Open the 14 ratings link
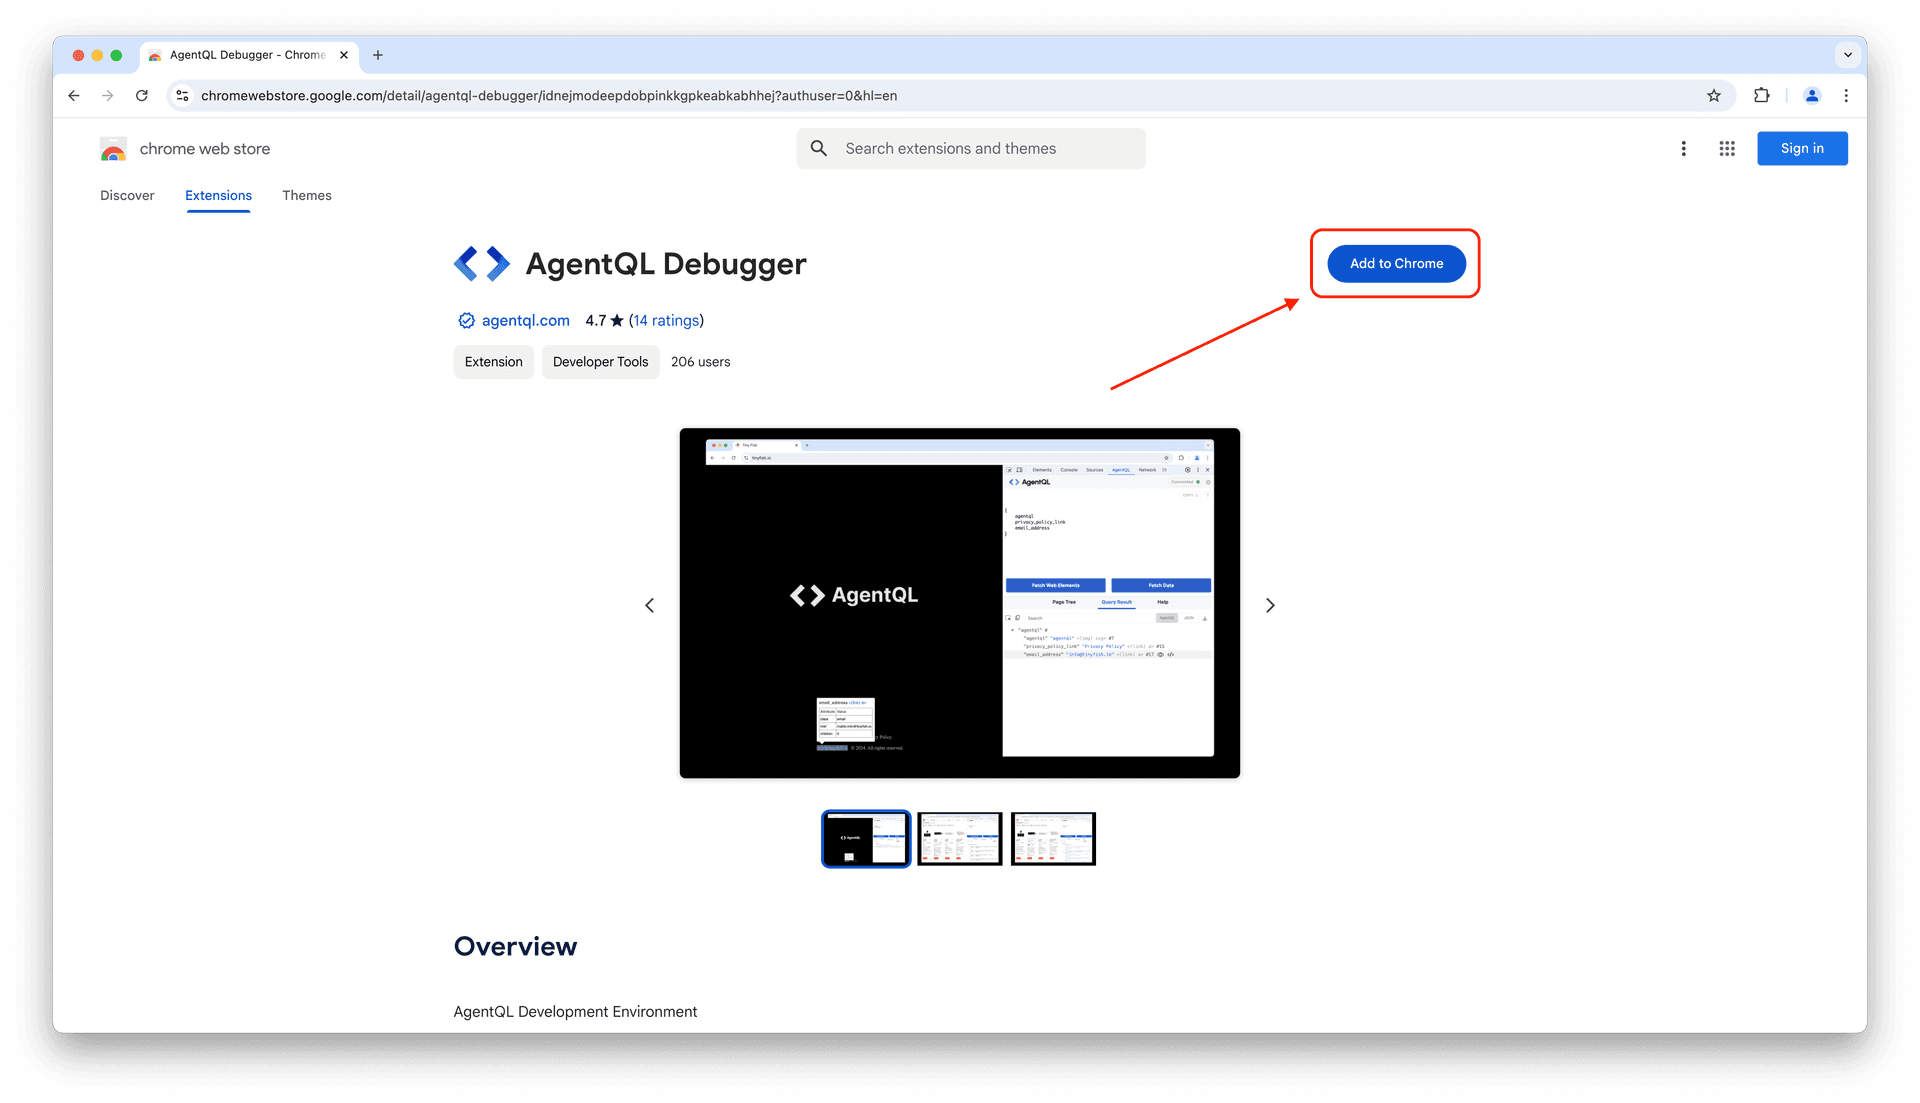 [x=666, y=320]
